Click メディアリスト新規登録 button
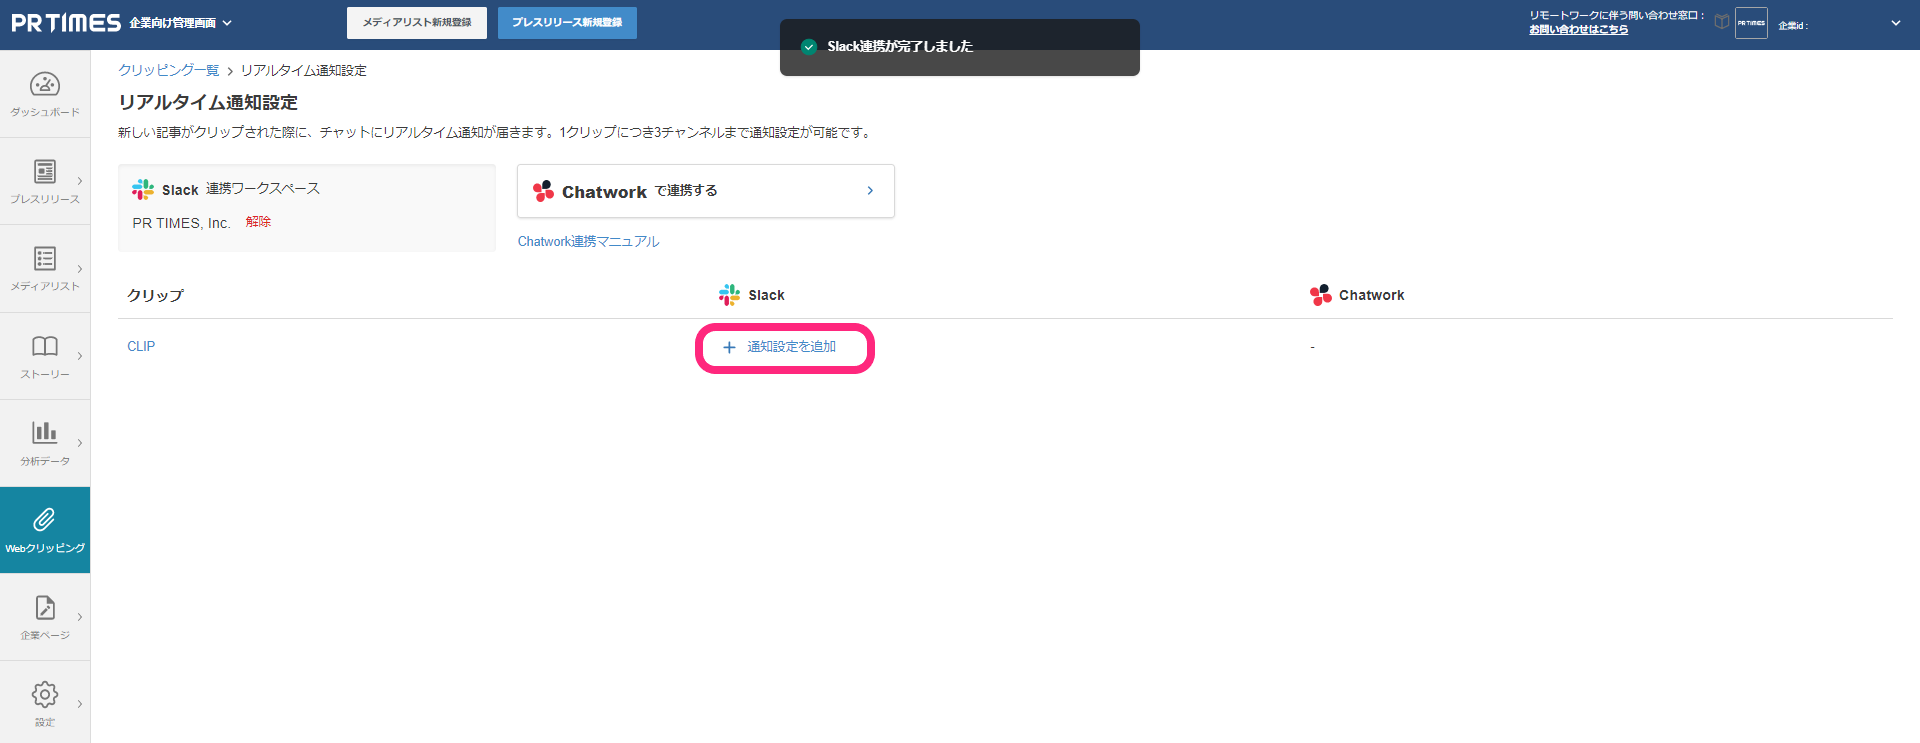The height and width of the screenshot is (743, 1920). click(417, 23)
